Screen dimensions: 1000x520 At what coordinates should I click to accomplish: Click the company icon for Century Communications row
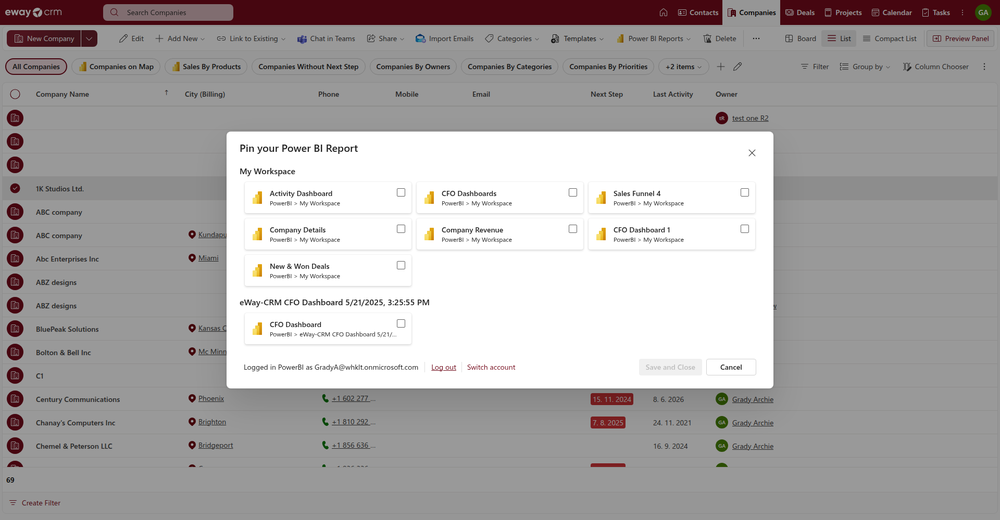tap(15, 399)
